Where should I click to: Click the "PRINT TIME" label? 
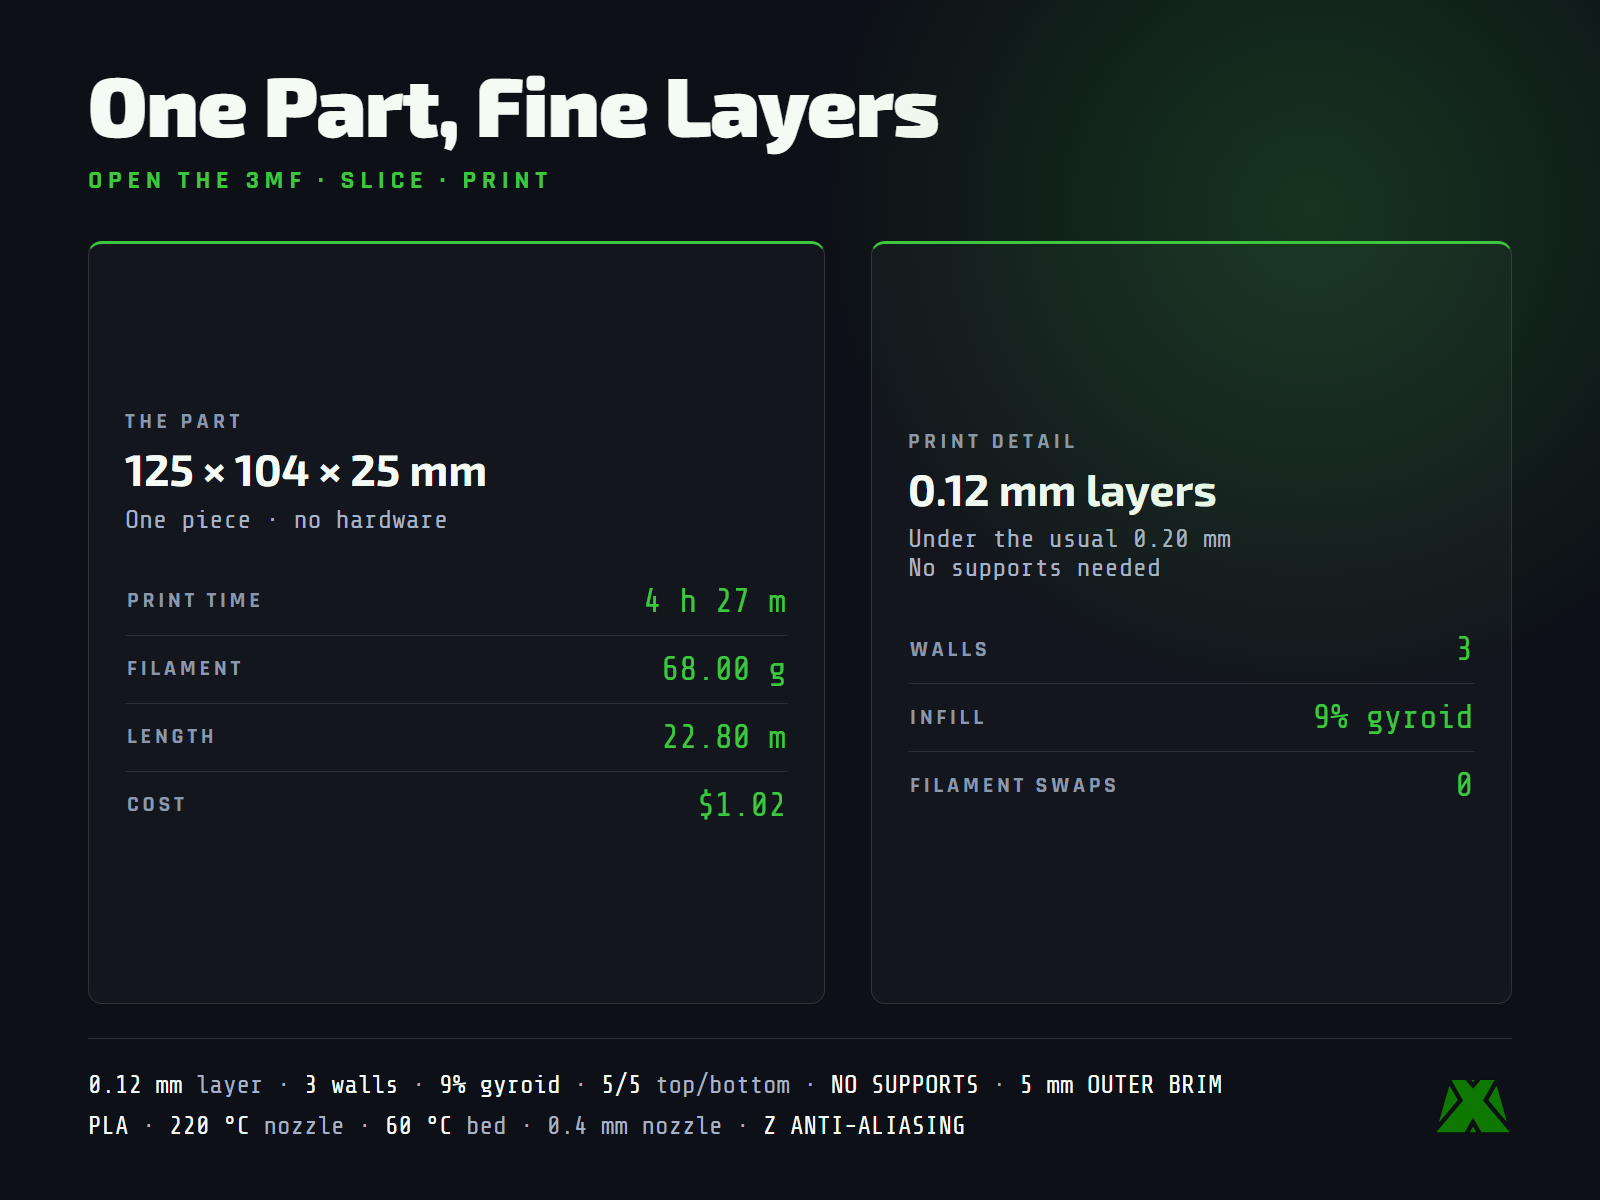click(194, 600)
